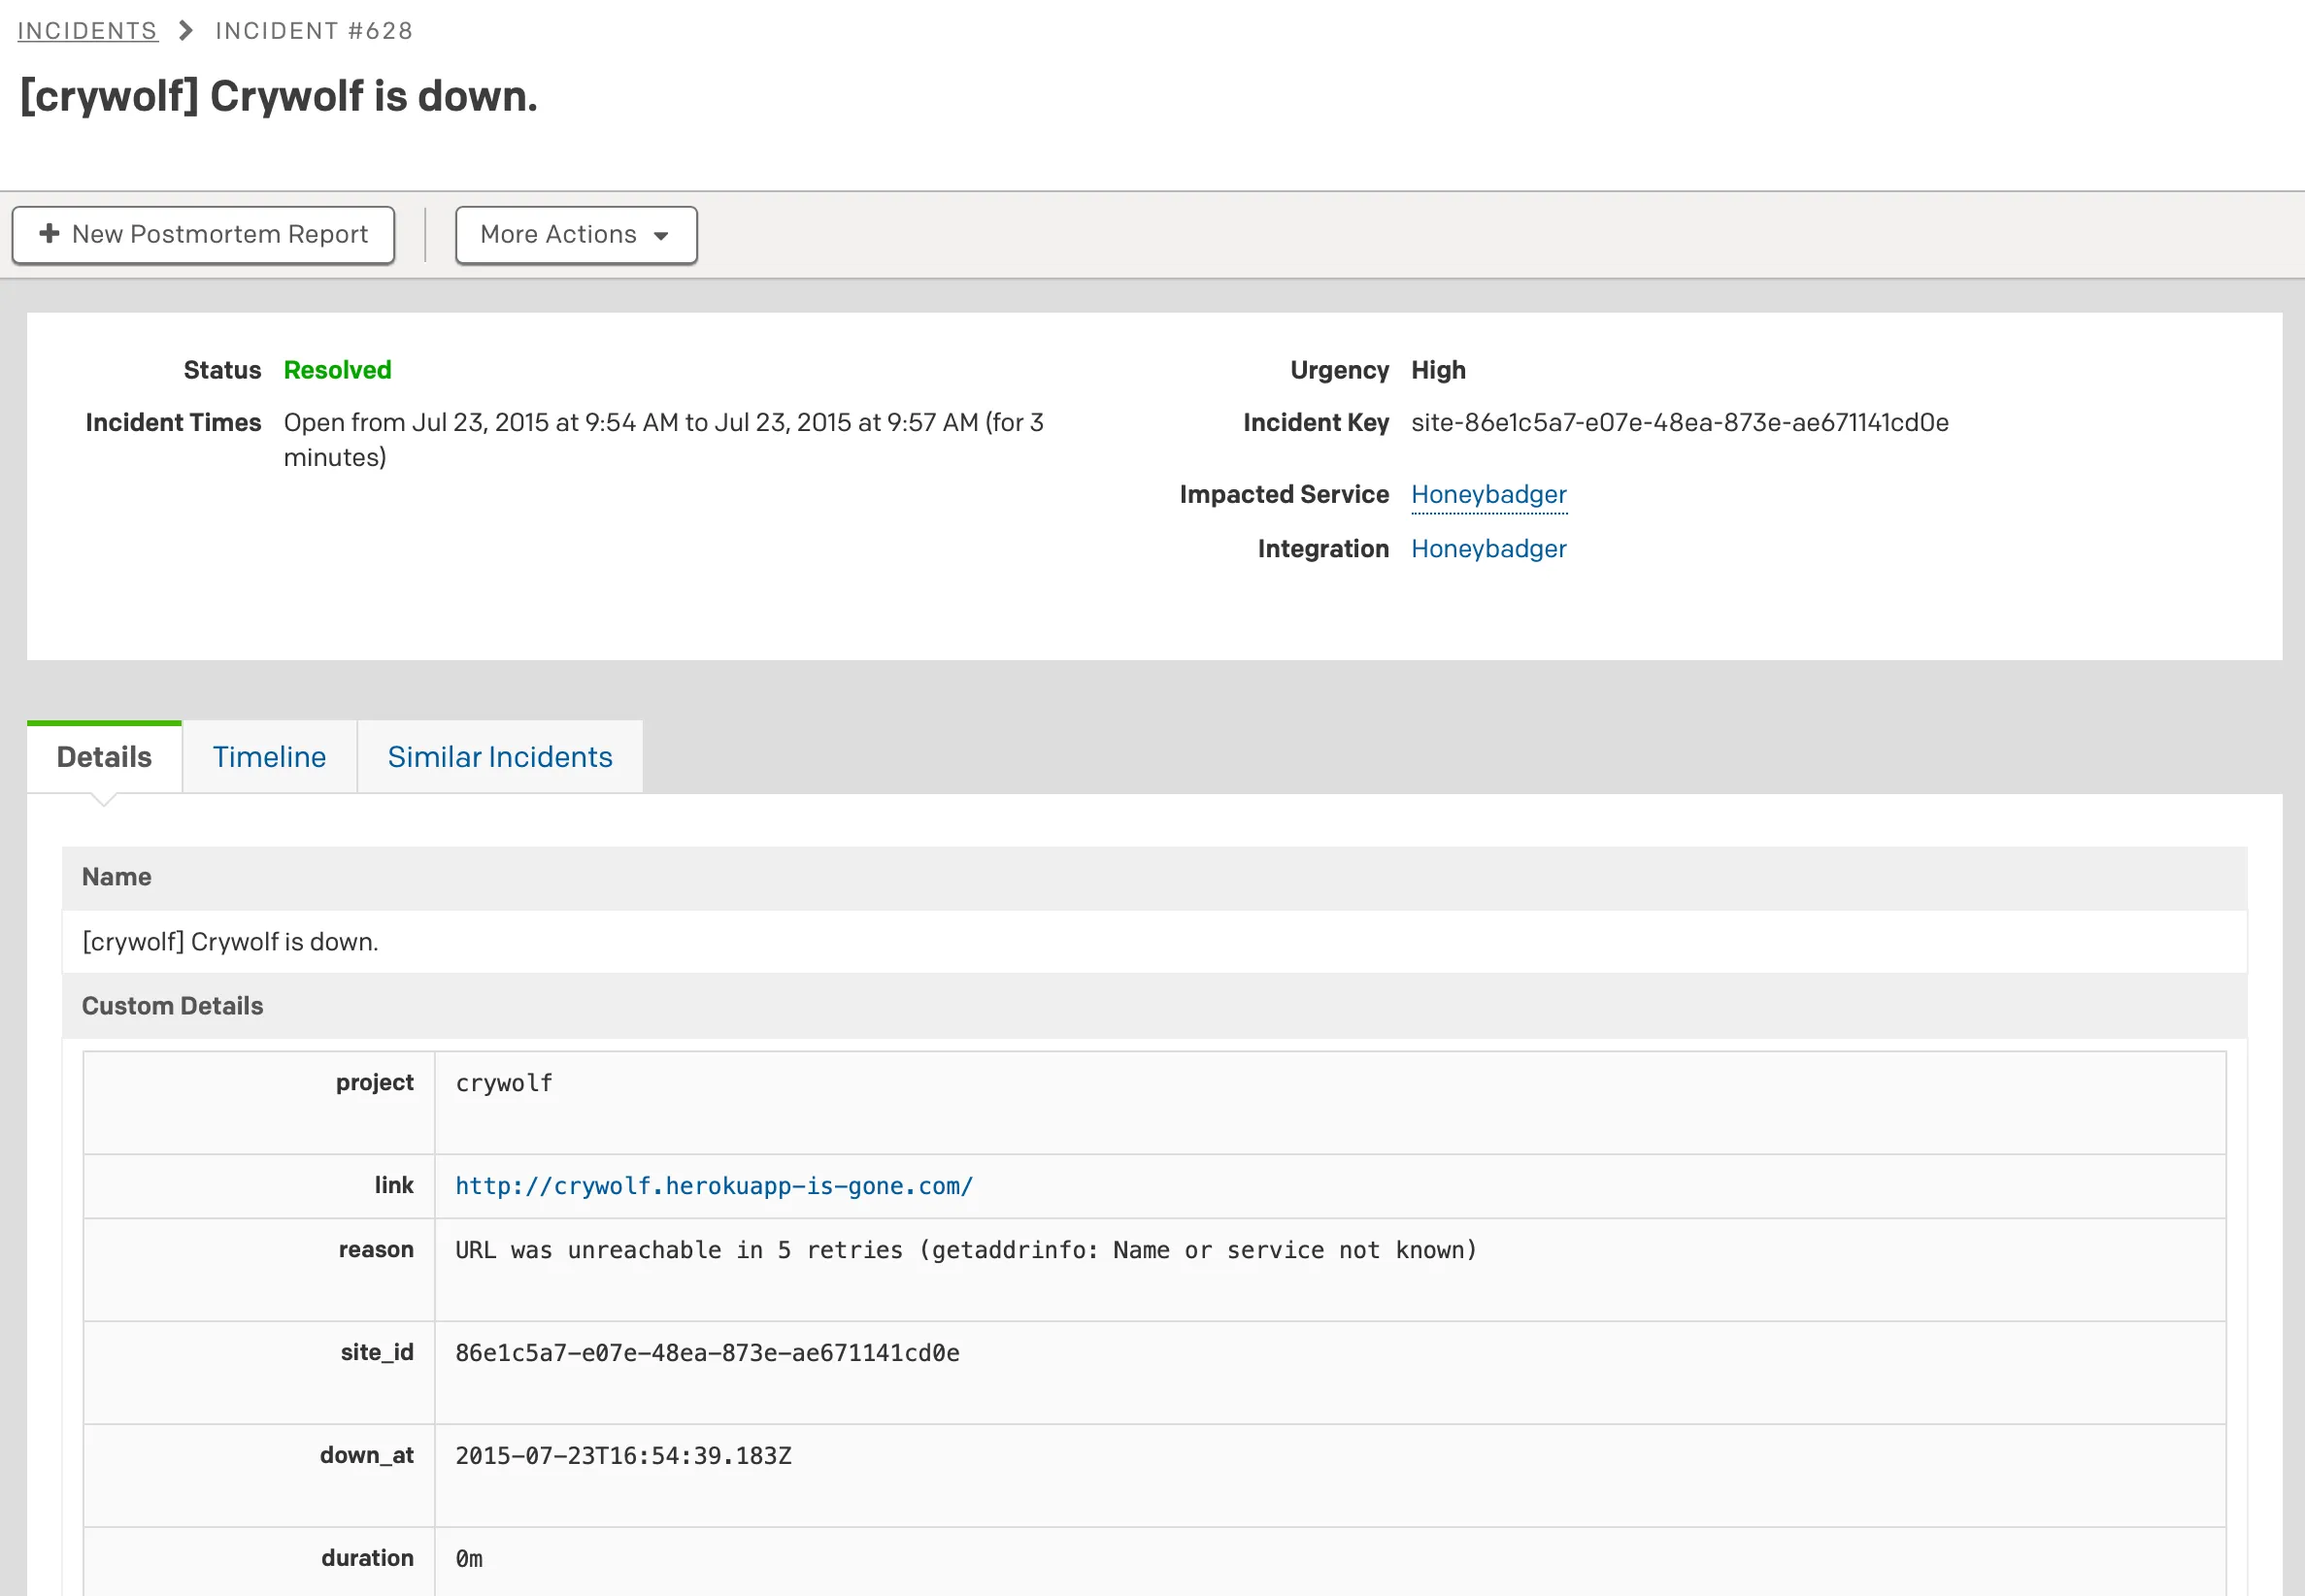Image resolution: width=2305 pixels, height=1596 pixels.
Task: Switch to the Similar Incidents tab
Action: pyautogui.click(x=499, y=756)
